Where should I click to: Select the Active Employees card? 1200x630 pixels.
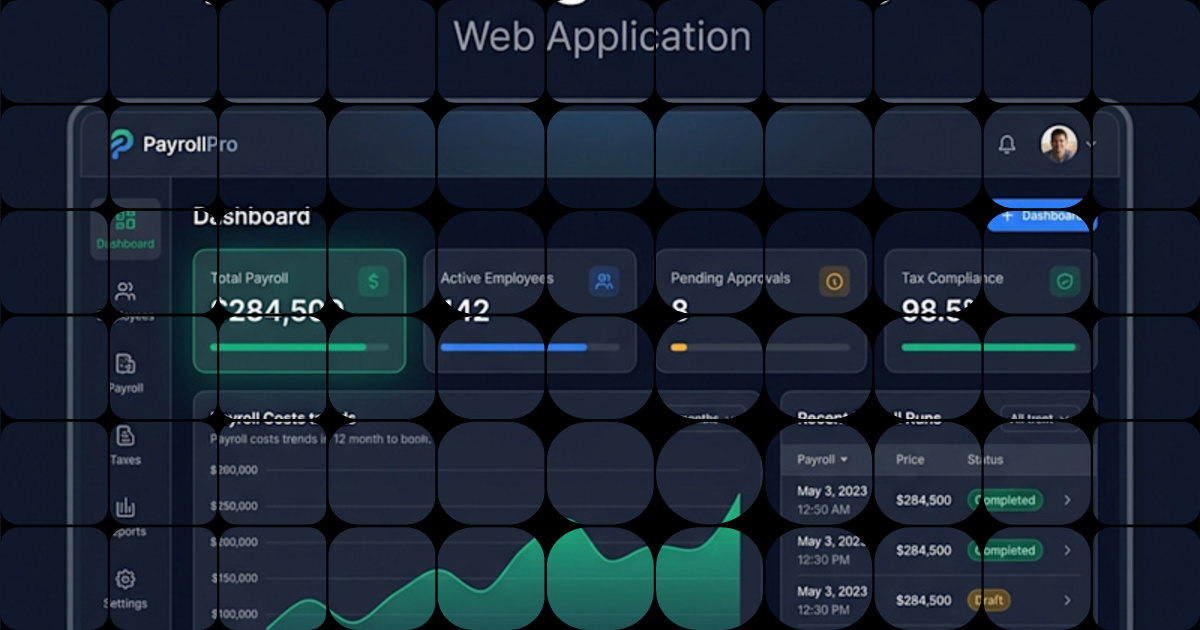tap(530, 310)
